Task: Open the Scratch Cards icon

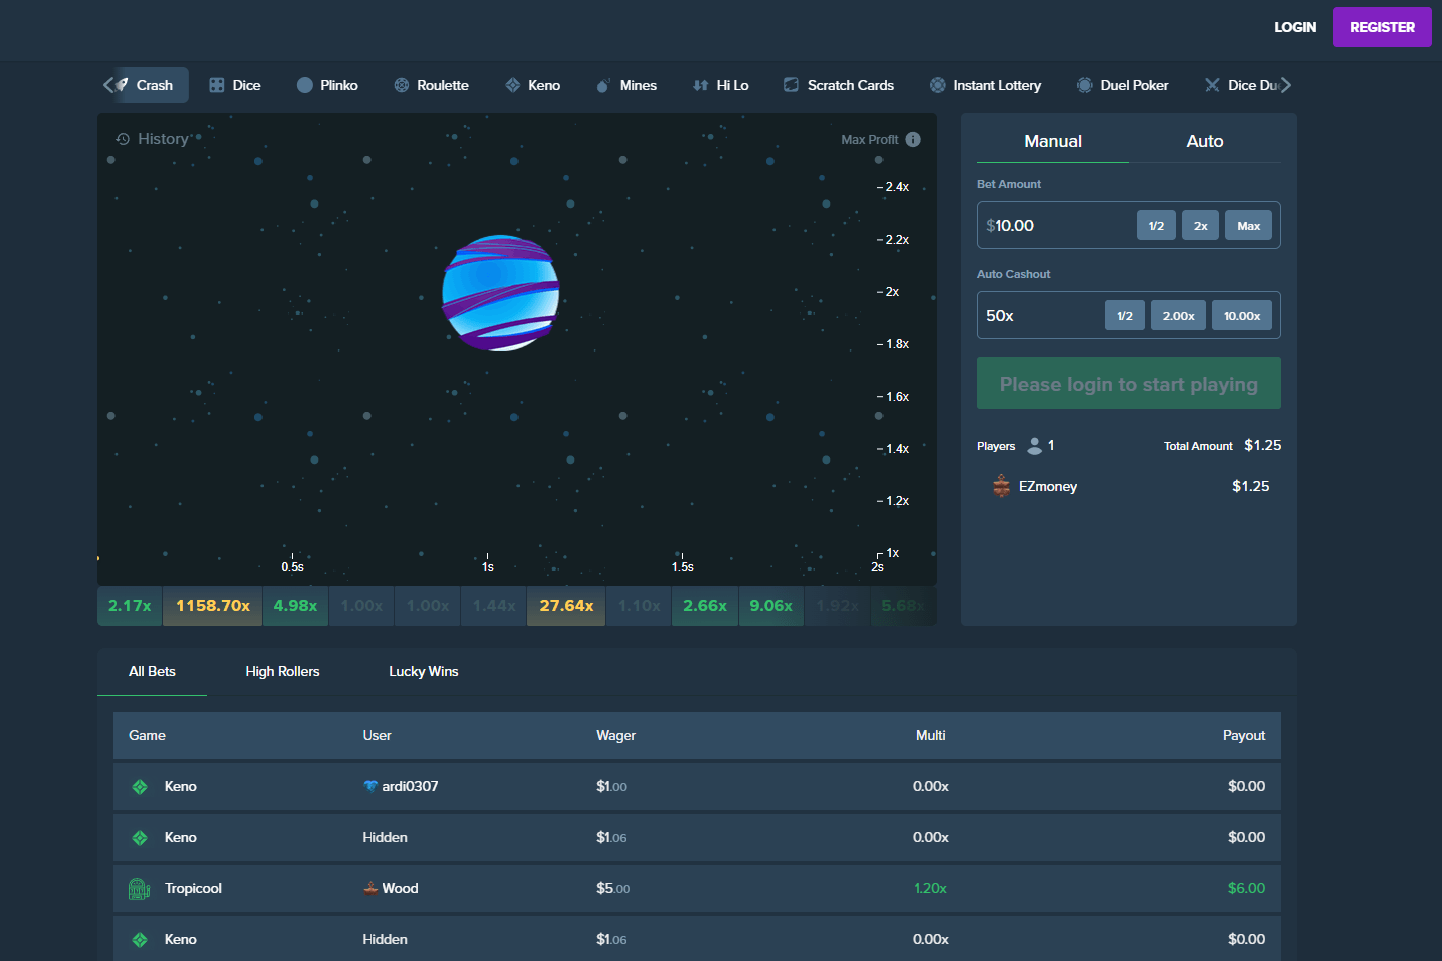Action: point(792,85)
